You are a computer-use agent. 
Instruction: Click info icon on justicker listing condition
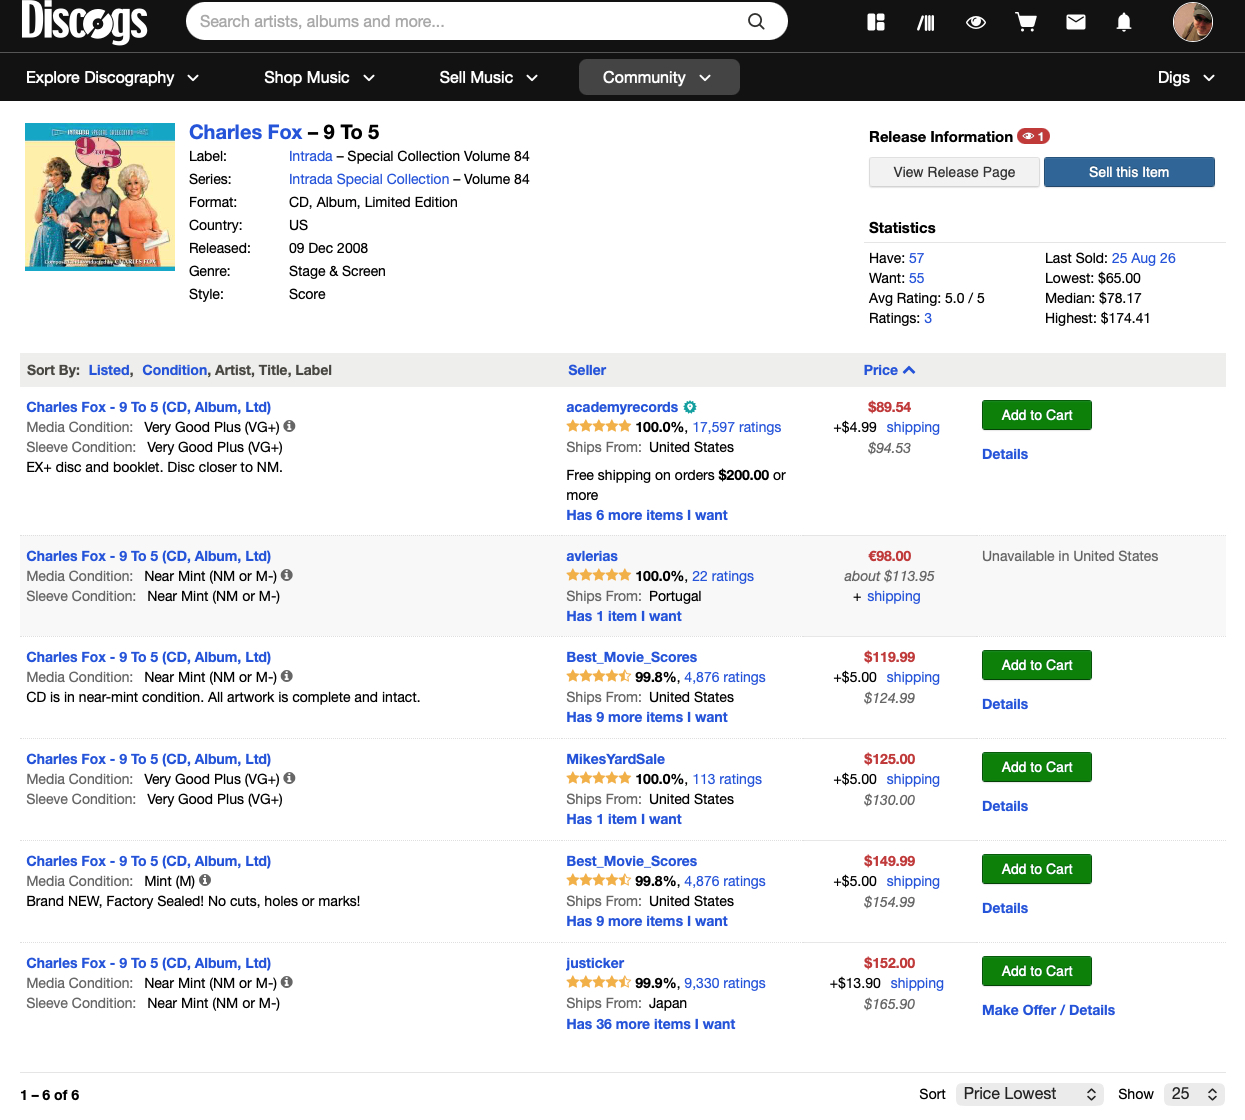(x=287, y=982)
